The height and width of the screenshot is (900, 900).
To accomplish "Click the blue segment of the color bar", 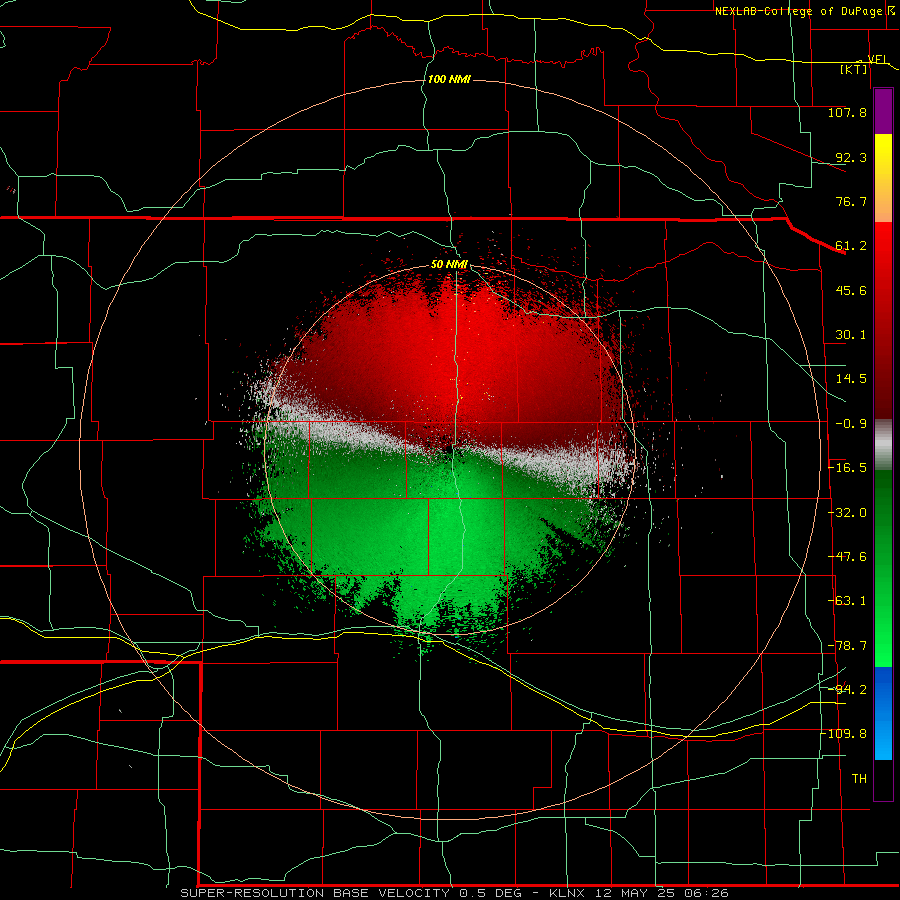I will [x=883, y=713].
